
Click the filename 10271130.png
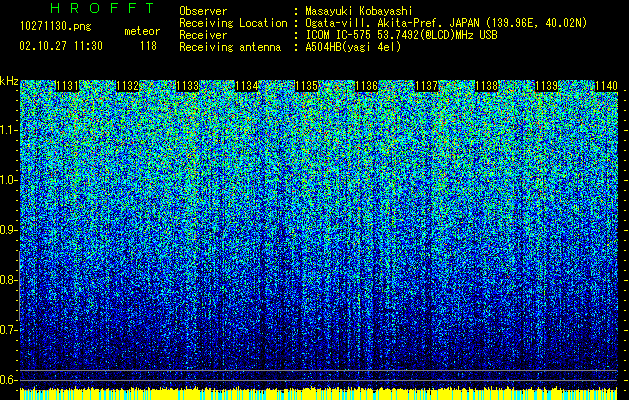55,27
